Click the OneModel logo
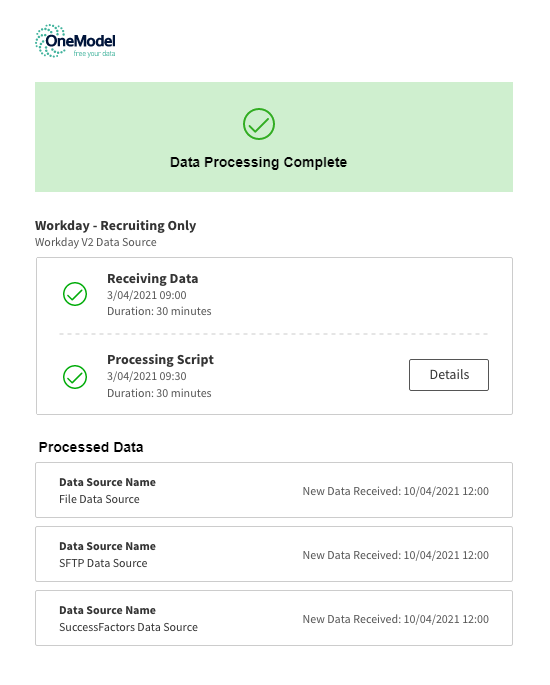Screen dimensions: 550x685 pos(75,41)
